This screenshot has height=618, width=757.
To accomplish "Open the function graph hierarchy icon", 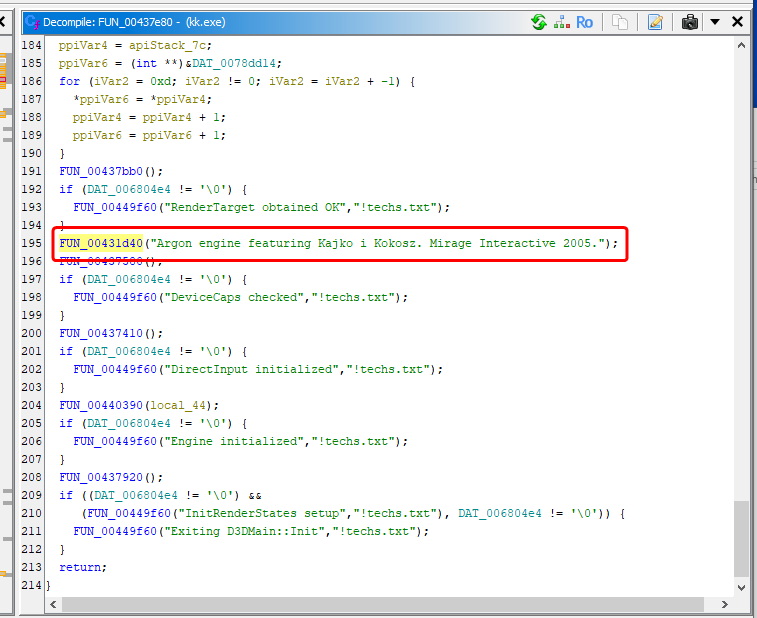I will tap(561, 22).
